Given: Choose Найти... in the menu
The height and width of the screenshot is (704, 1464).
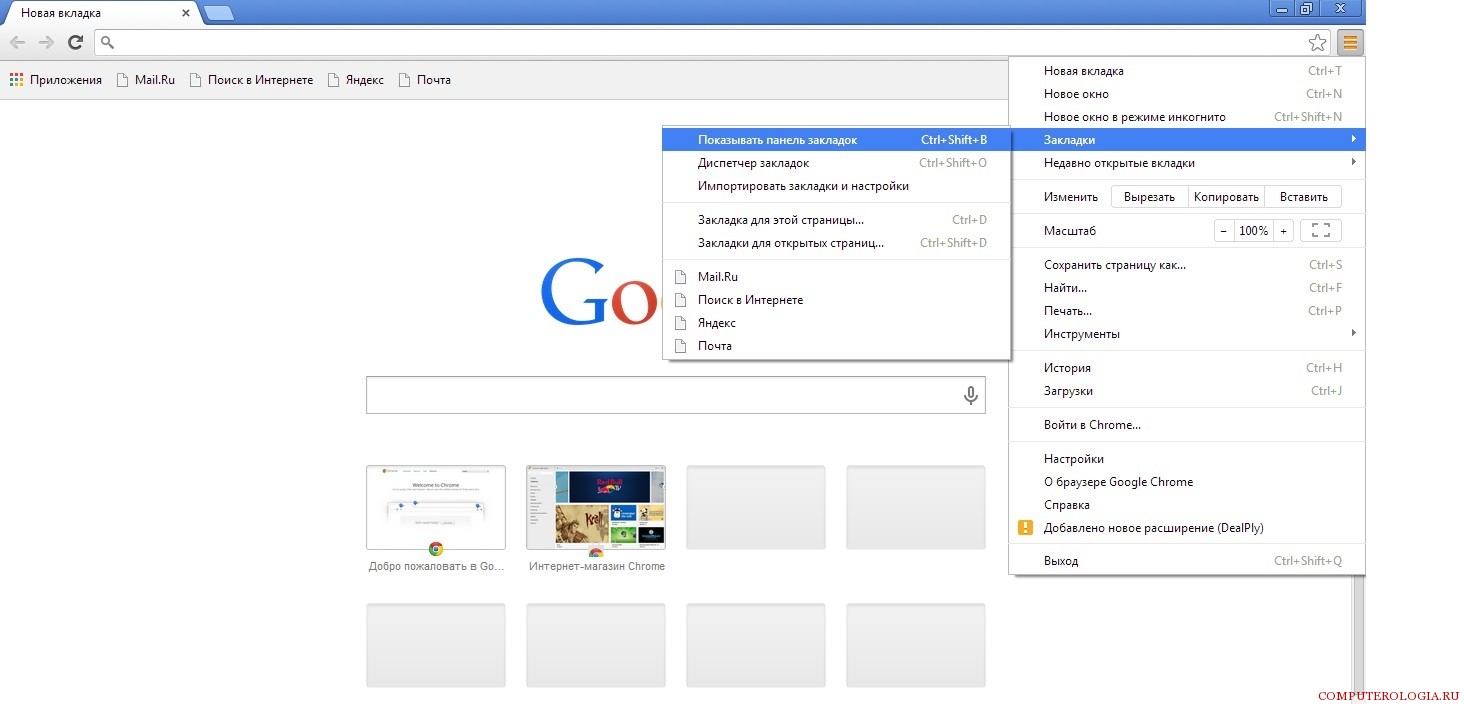Looking at the screenshot, I should [x=1187, y=288].
